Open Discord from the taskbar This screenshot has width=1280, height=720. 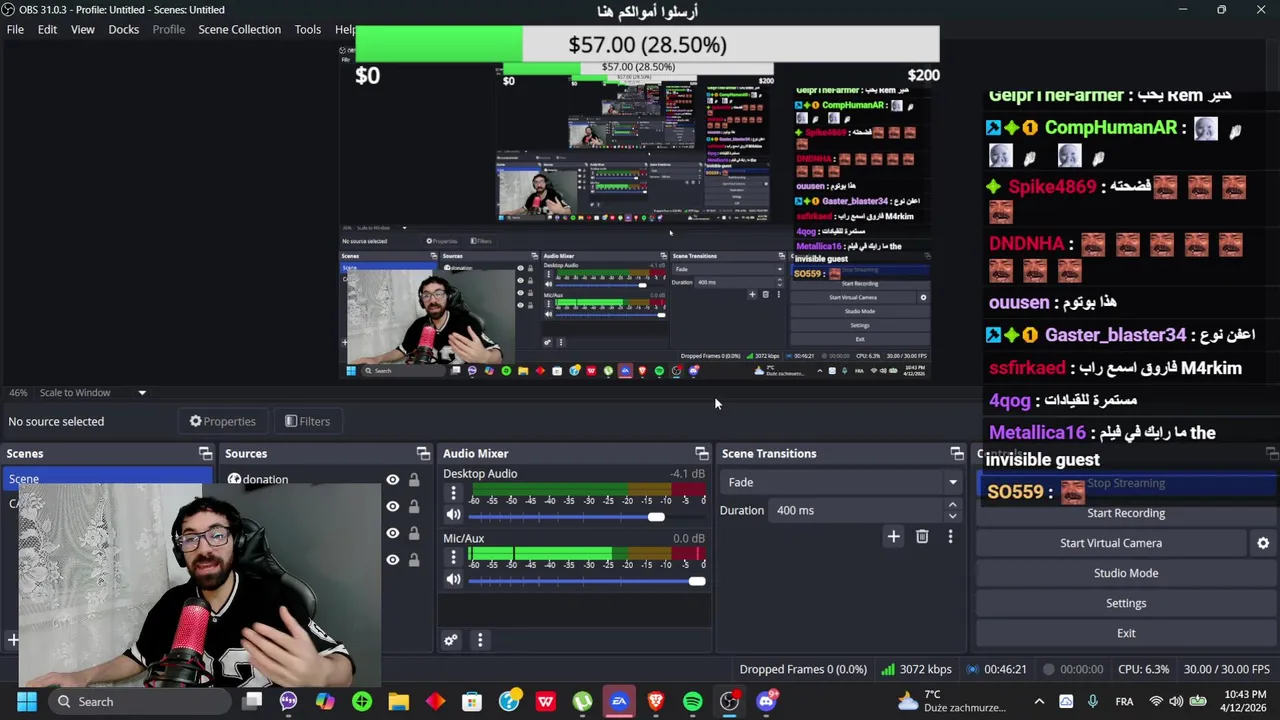766,701
